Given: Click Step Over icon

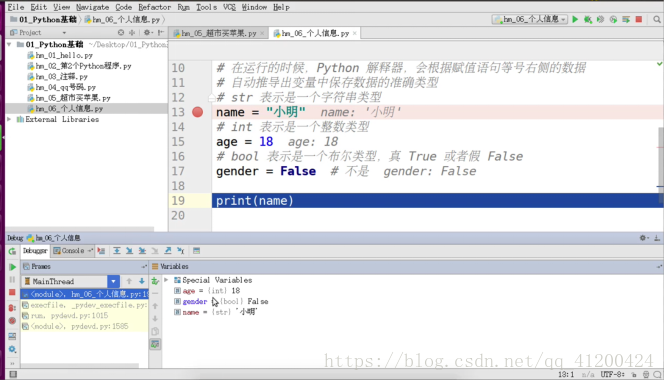Looking at the screenshot, I should [x=117, y=251].
